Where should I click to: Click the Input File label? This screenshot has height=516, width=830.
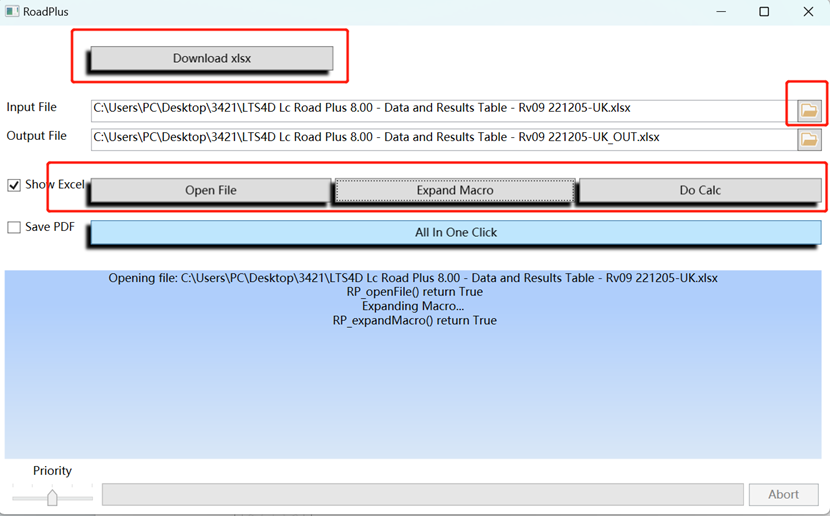click(x=31, y=107)
